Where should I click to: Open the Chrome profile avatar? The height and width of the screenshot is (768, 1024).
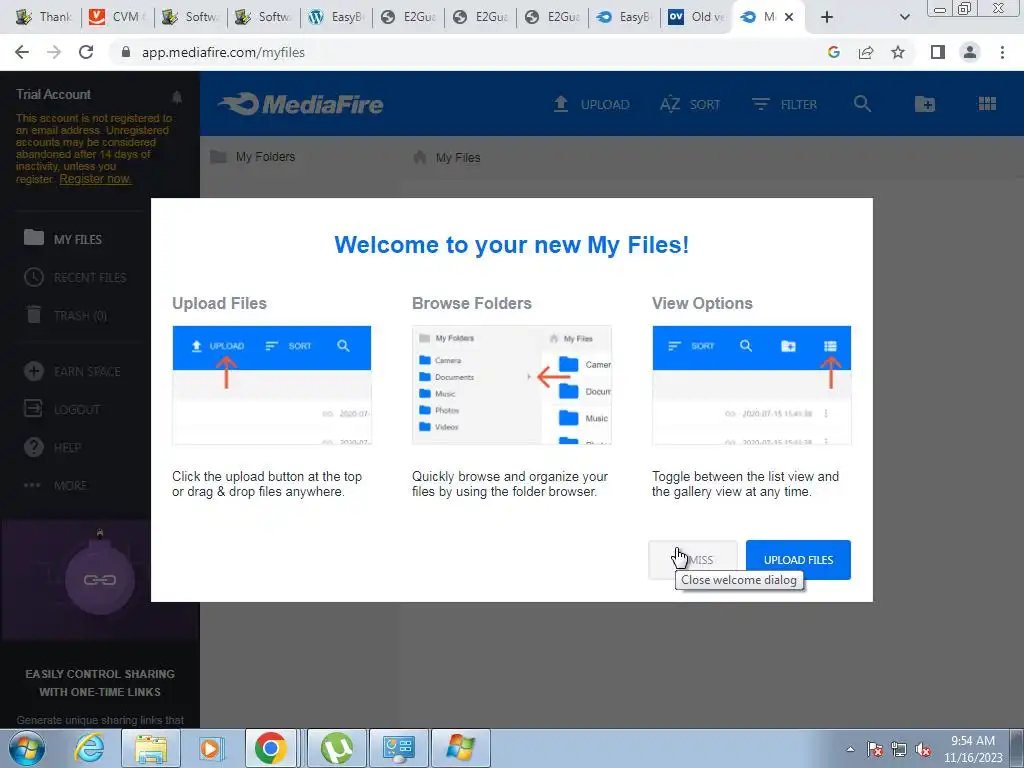click(x=970, y=52)
